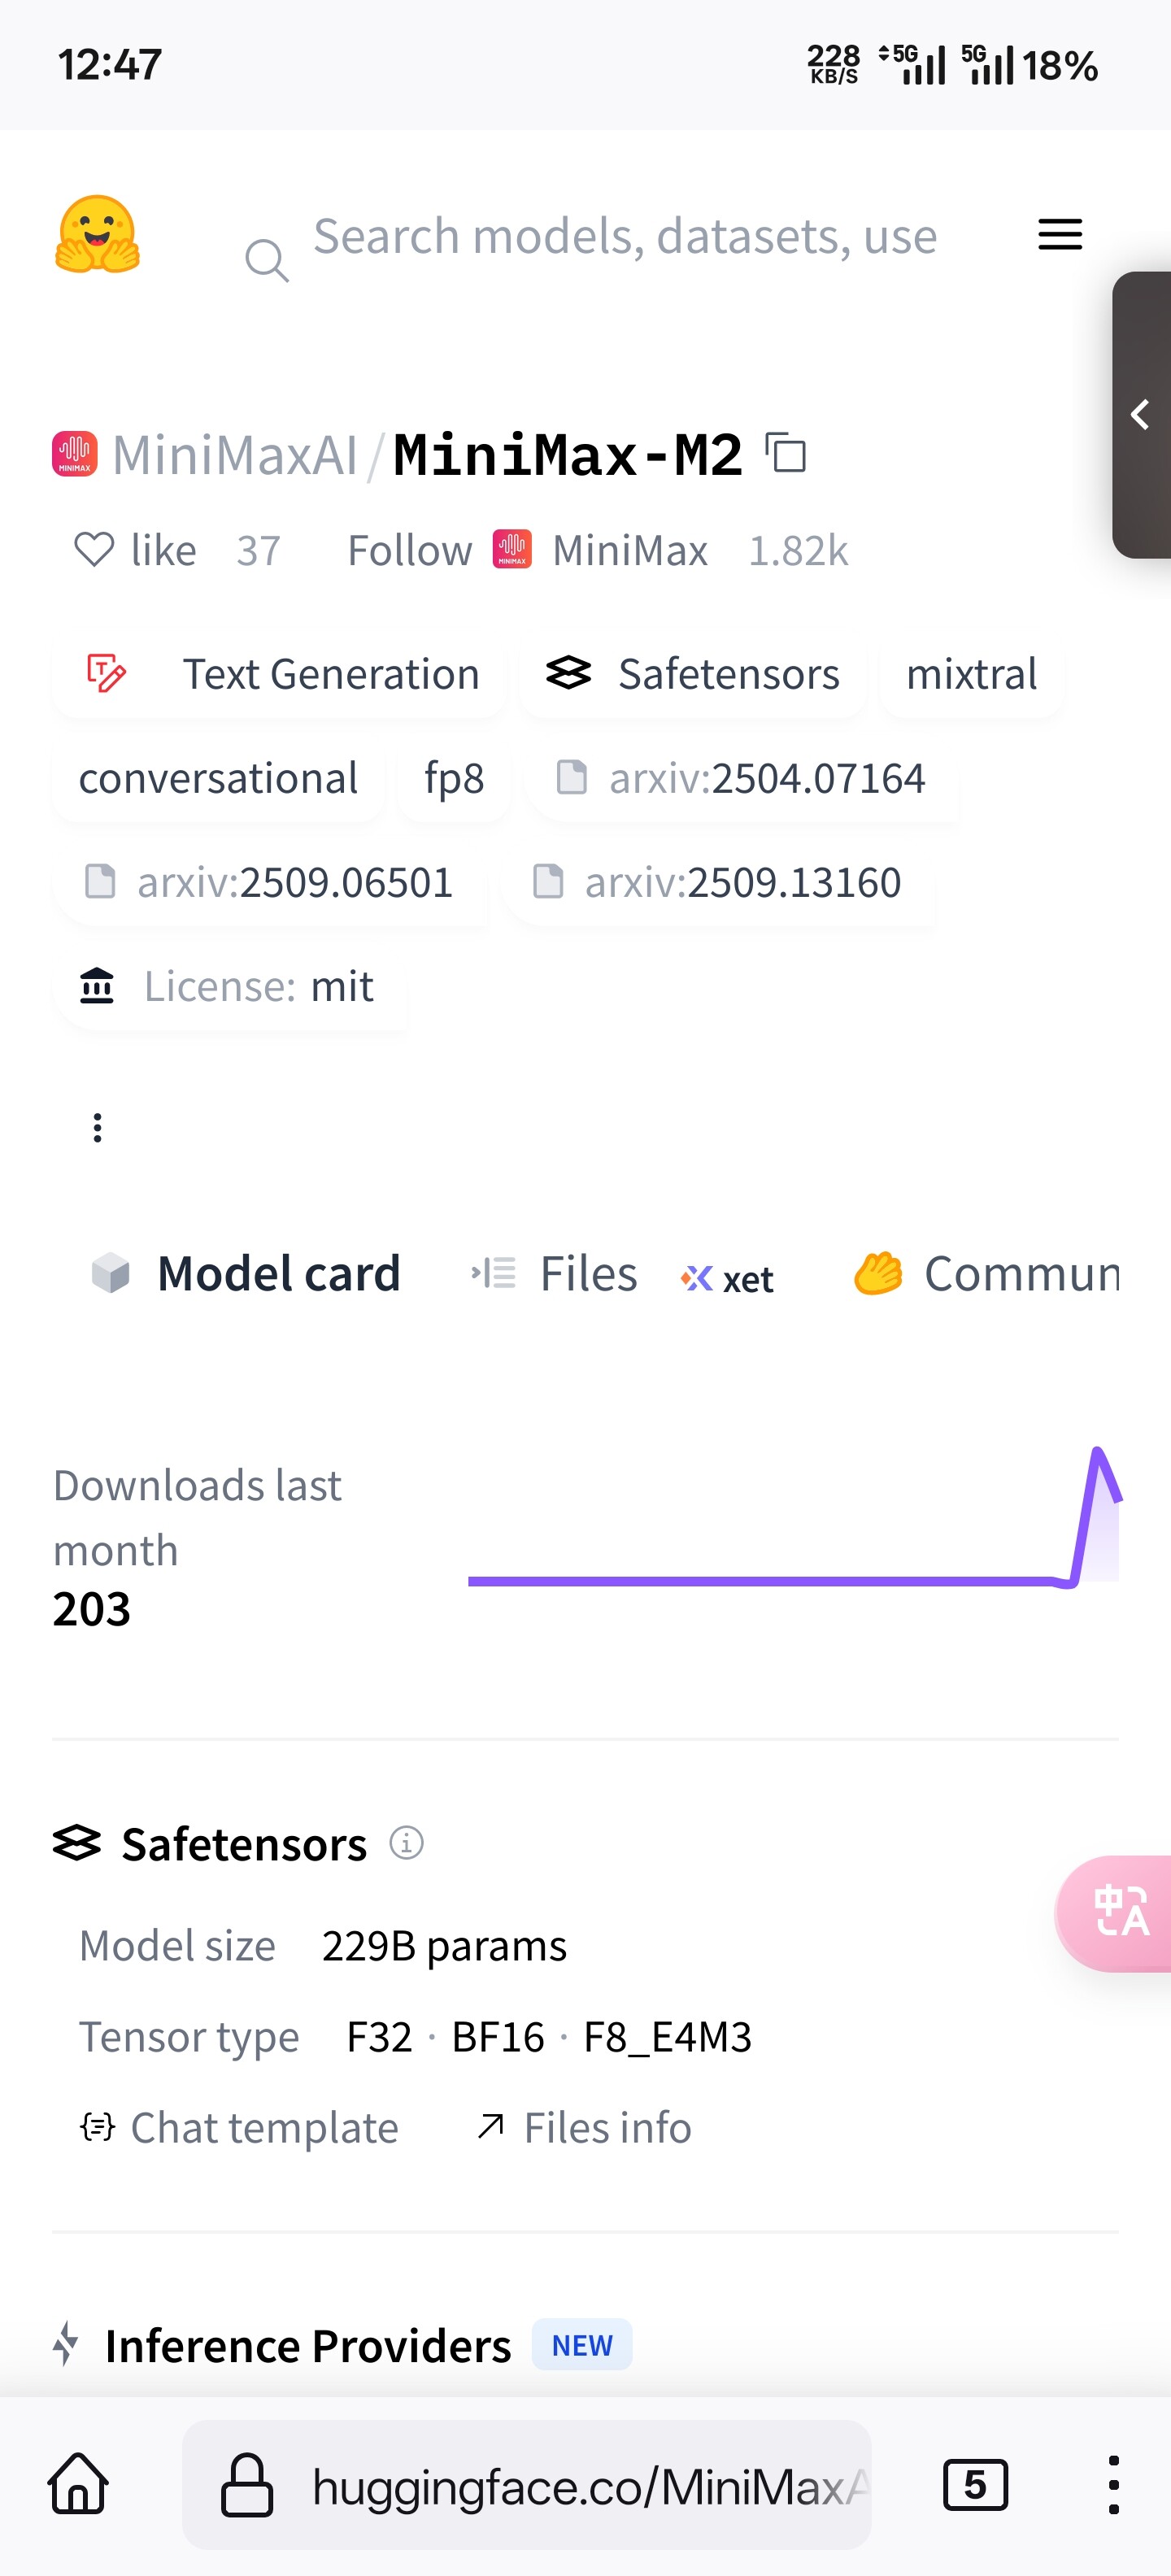Select the Text Generation tag
The image size is (1171, 2576).
point(280,674)
